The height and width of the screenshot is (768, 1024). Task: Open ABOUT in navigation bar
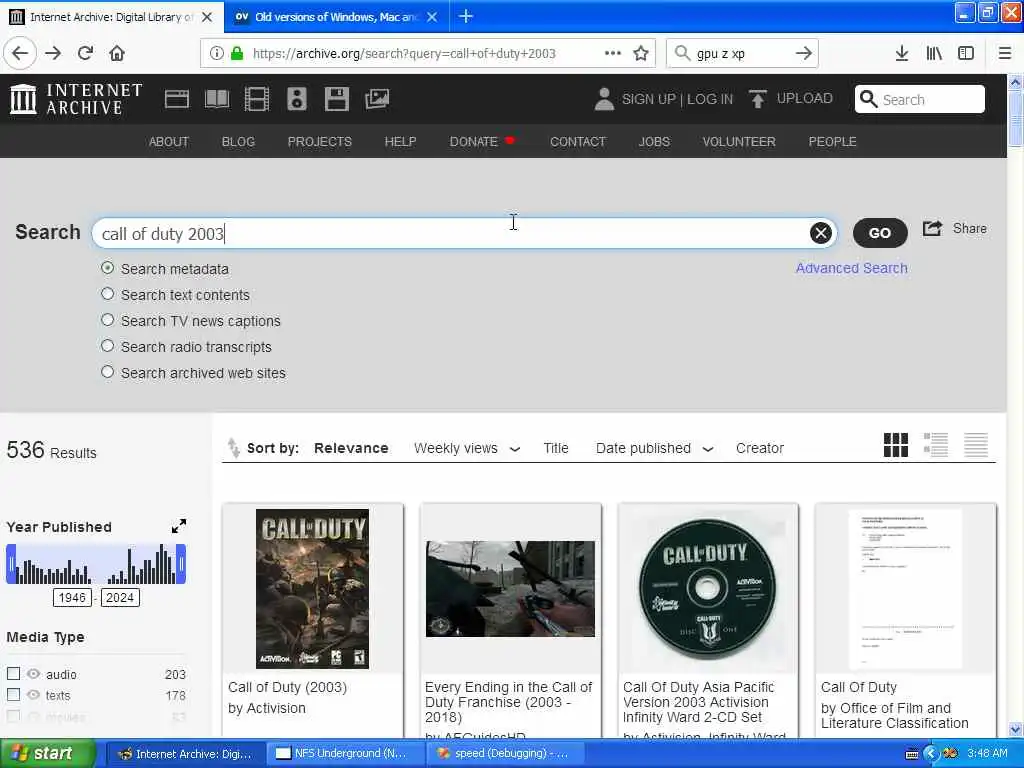coord(168,142)
